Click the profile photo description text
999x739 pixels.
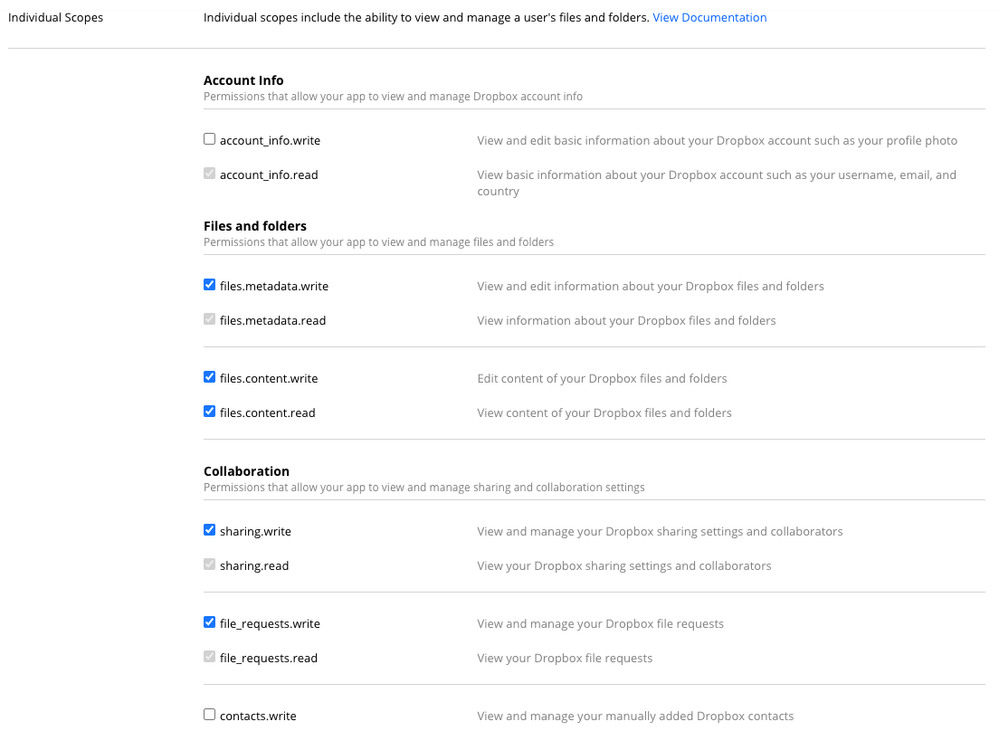point(717,141)
